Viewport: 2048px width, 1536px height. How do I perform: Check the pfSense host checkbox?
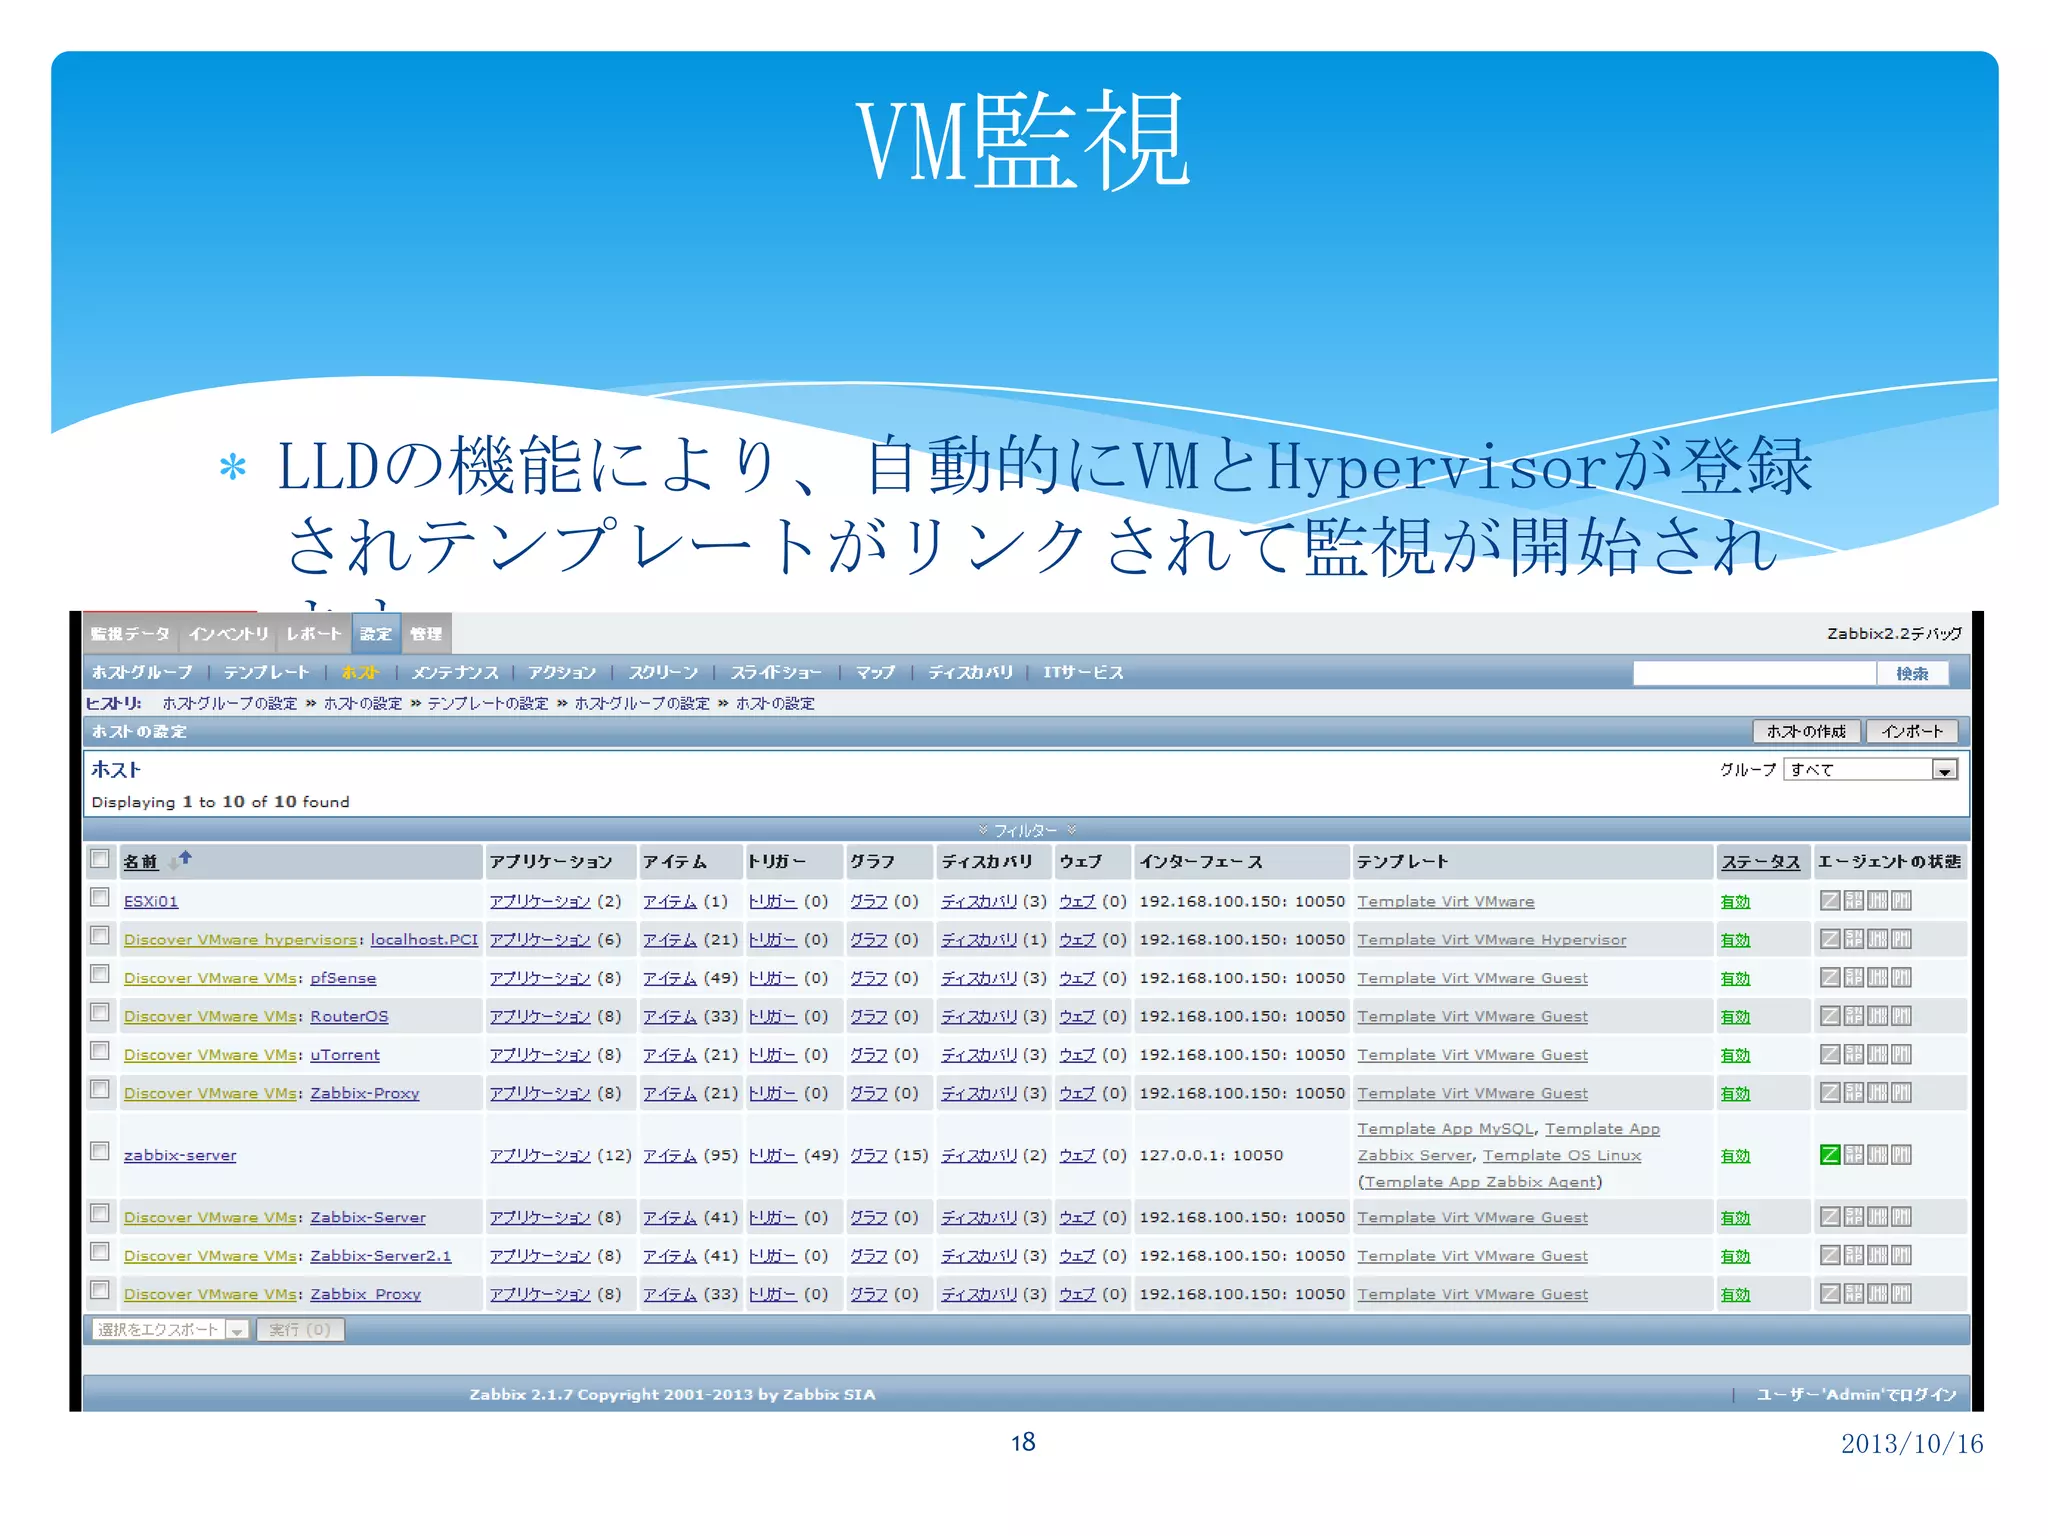coord(100,974)
